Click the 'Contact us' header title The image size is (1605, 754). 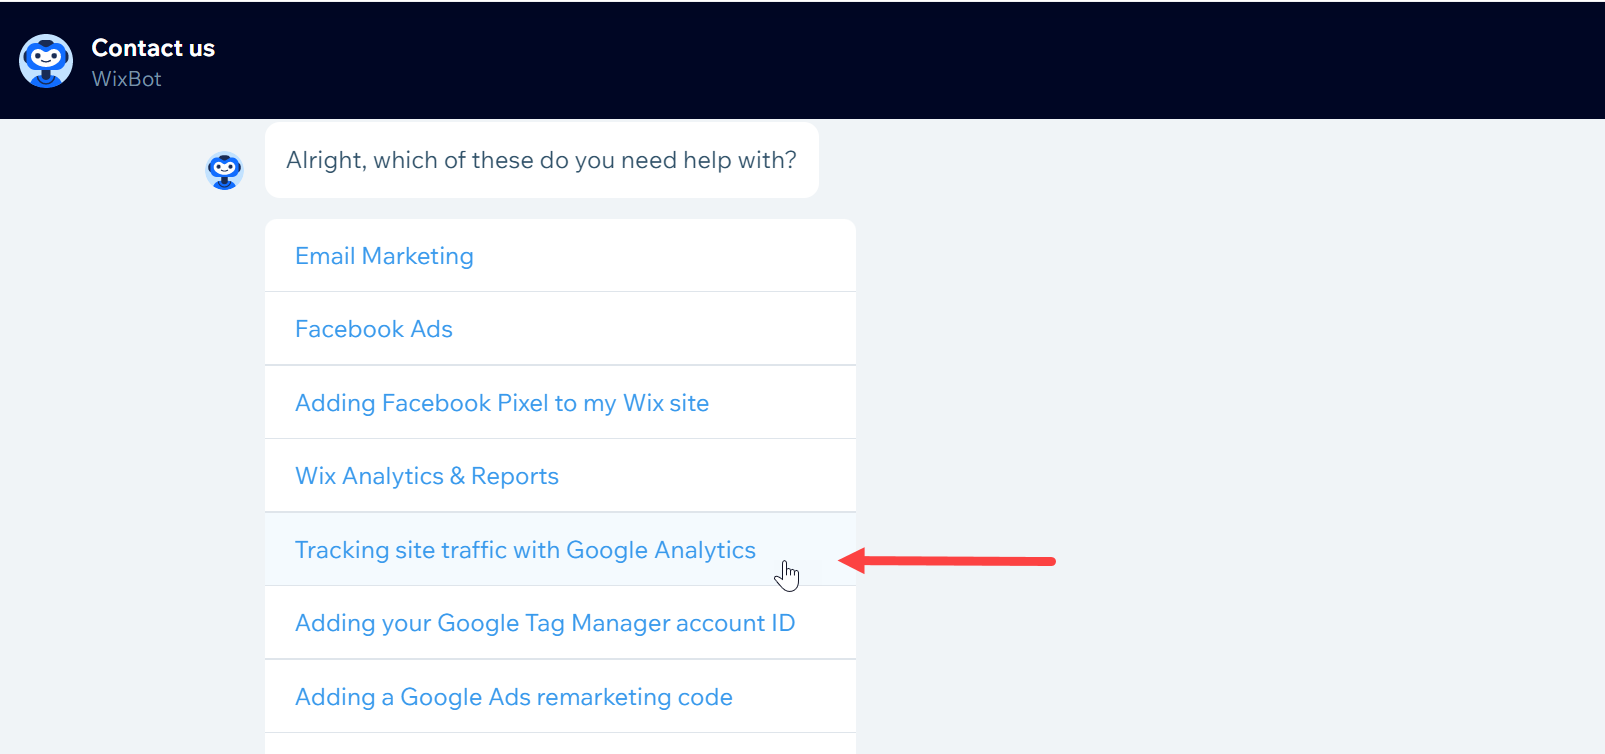(x=153, y=48)
